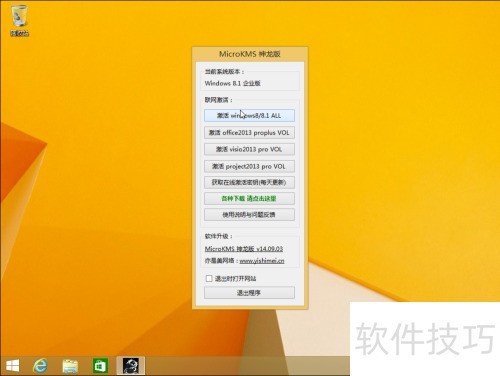
Task: Visit the www.yishimei.cn link
Action: tap(262, 261)
